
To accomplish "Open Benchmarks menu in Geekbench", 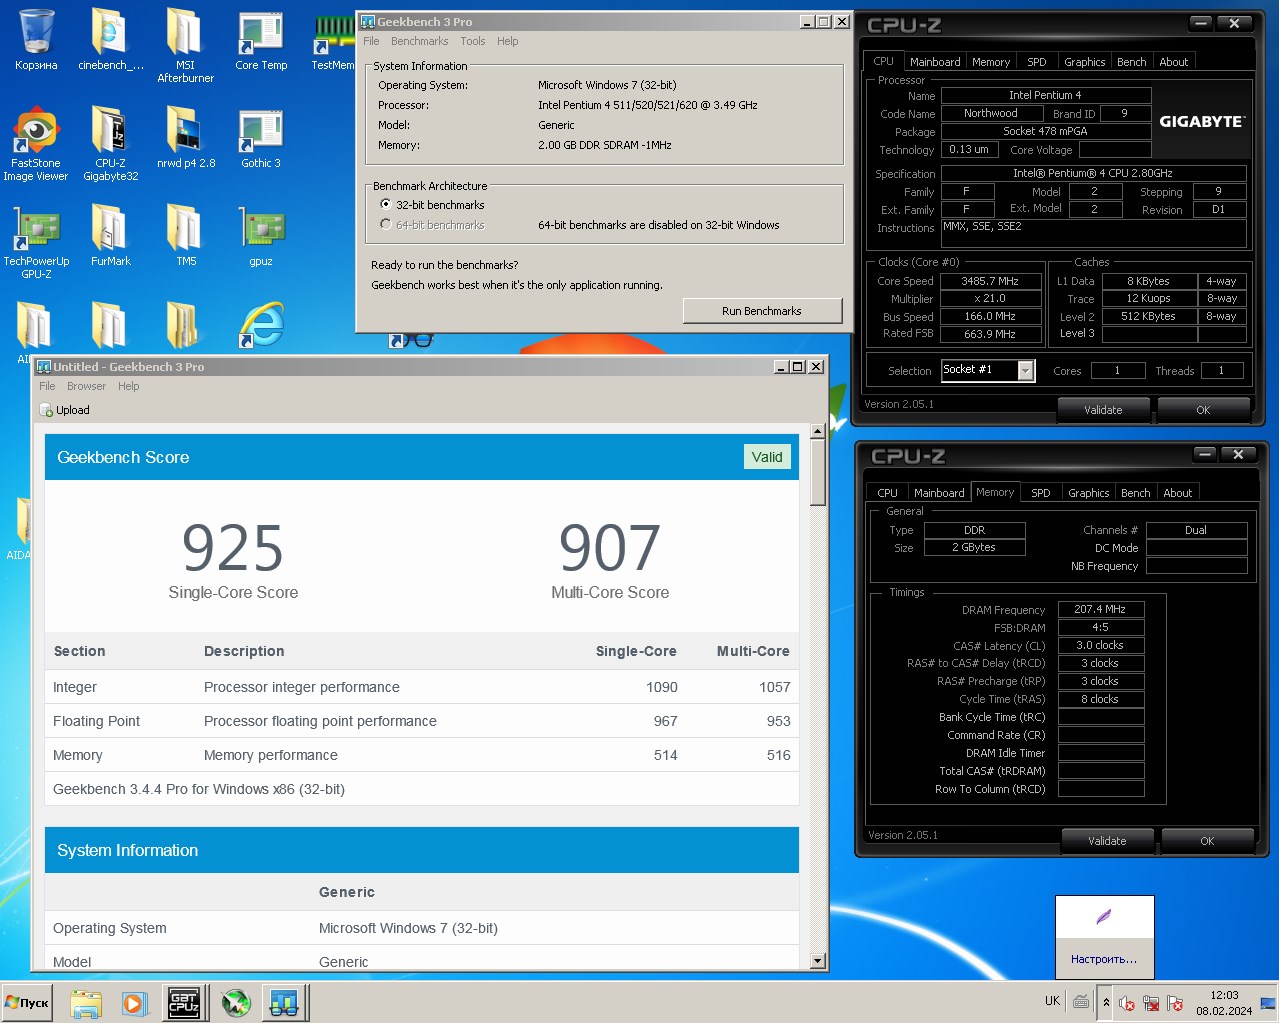I will point(419,41).
